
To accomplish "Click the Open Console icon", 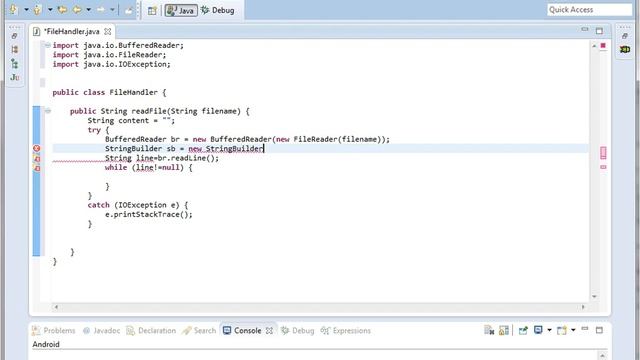I will pos(562,330).
